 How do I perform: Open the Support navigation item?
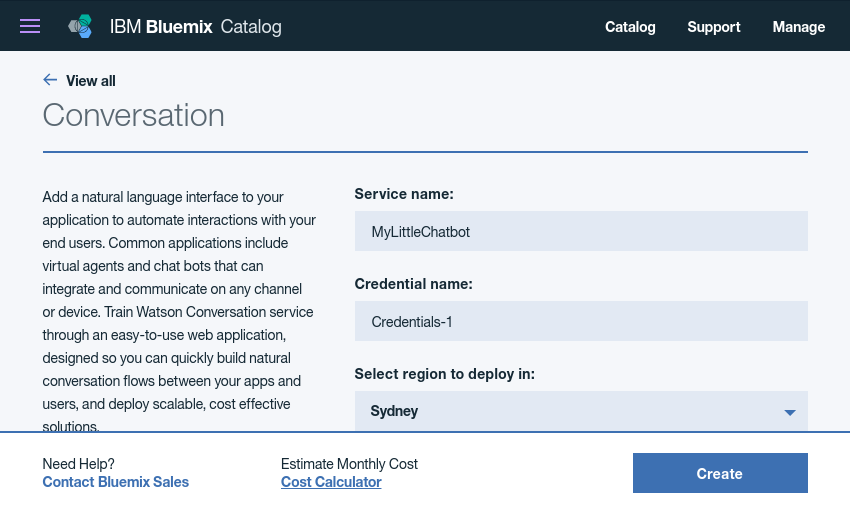coord(714,27)
